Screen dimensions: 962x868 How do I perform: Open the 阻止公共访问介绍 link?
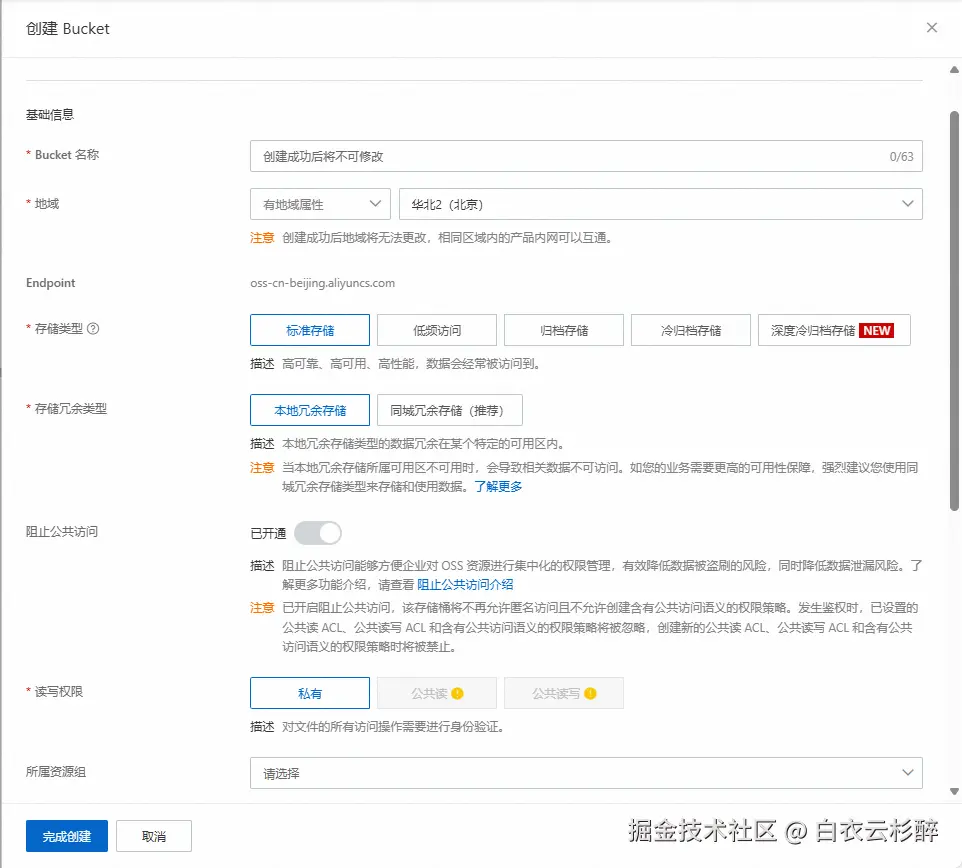(x=465, y=585)
